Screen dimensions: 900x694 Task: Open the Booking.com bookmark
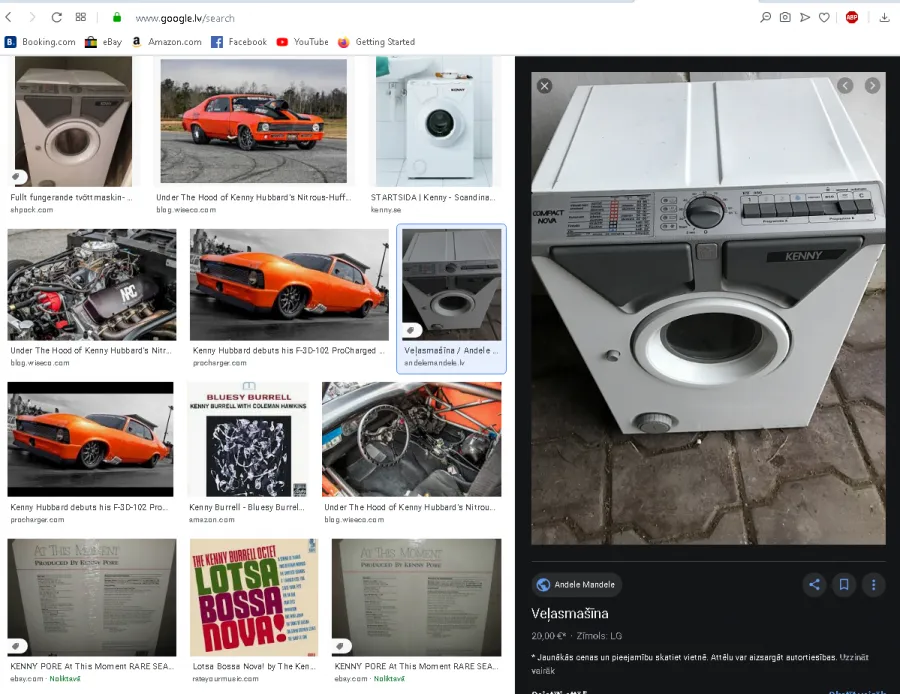tap(40, 42)
